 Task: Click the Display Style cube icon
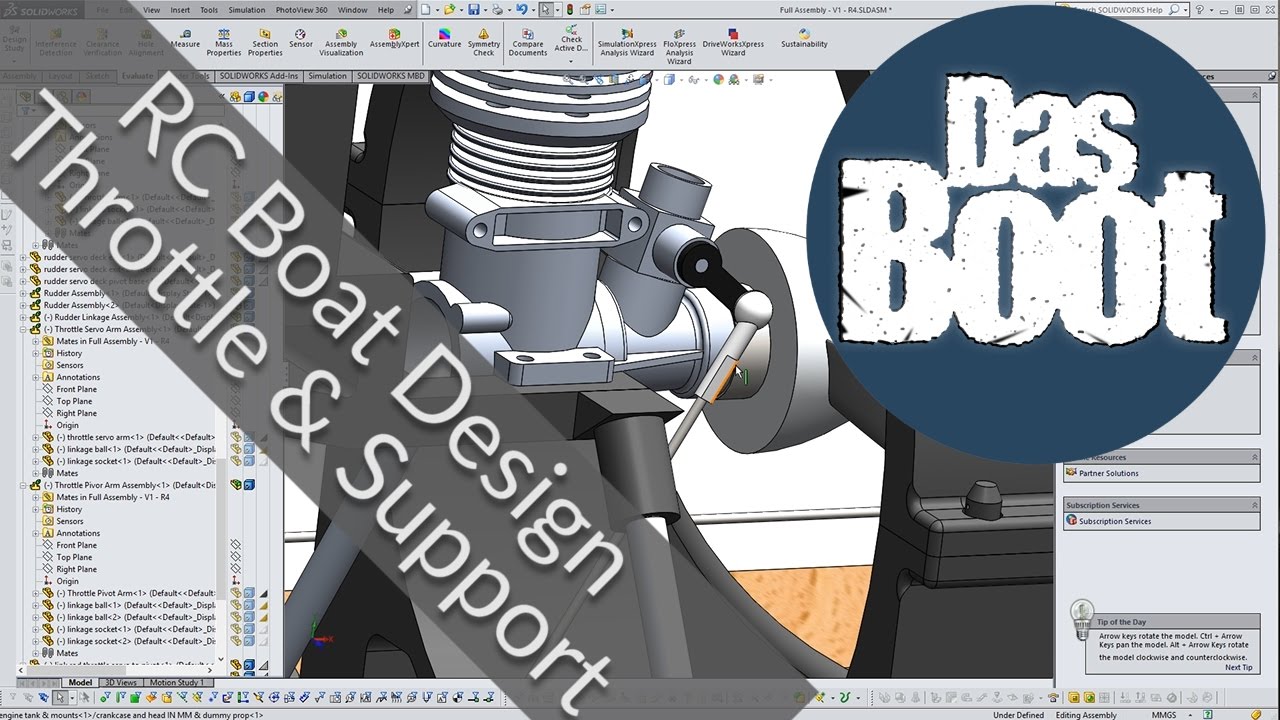pyautogui.click(x=667, y=80)
